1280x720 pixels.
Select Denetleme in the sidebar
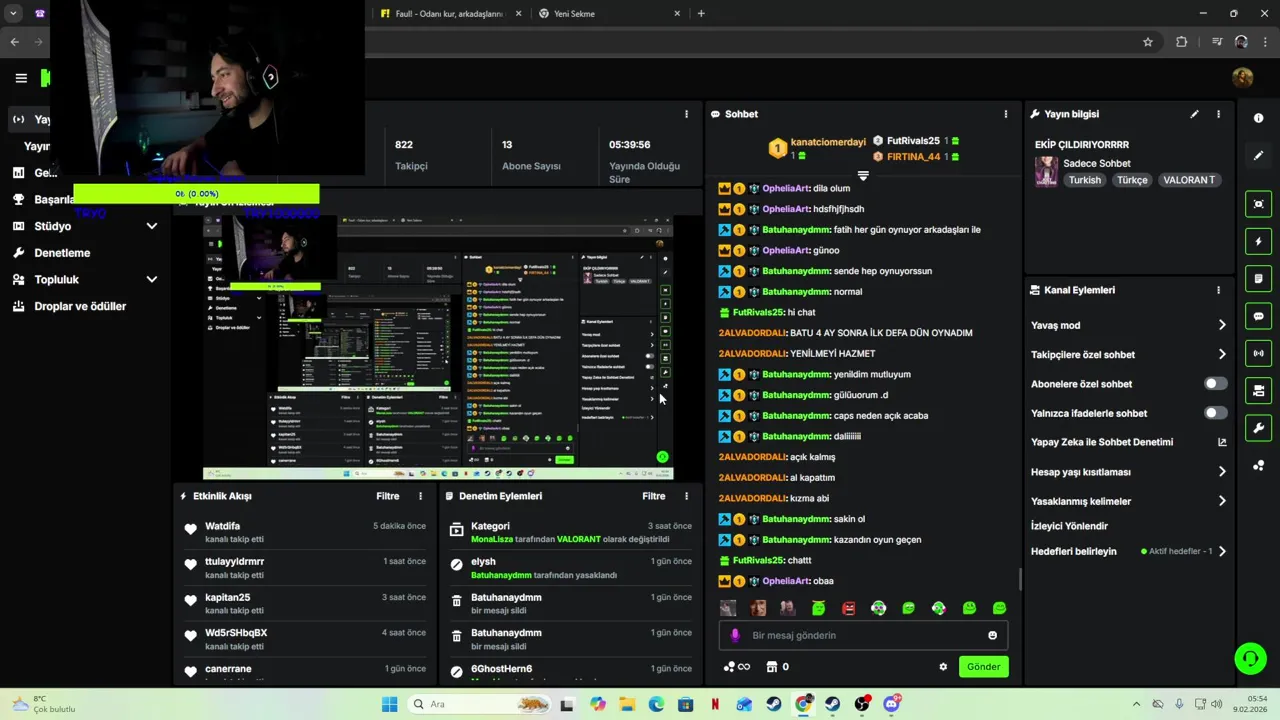click(x=62, y=253)
